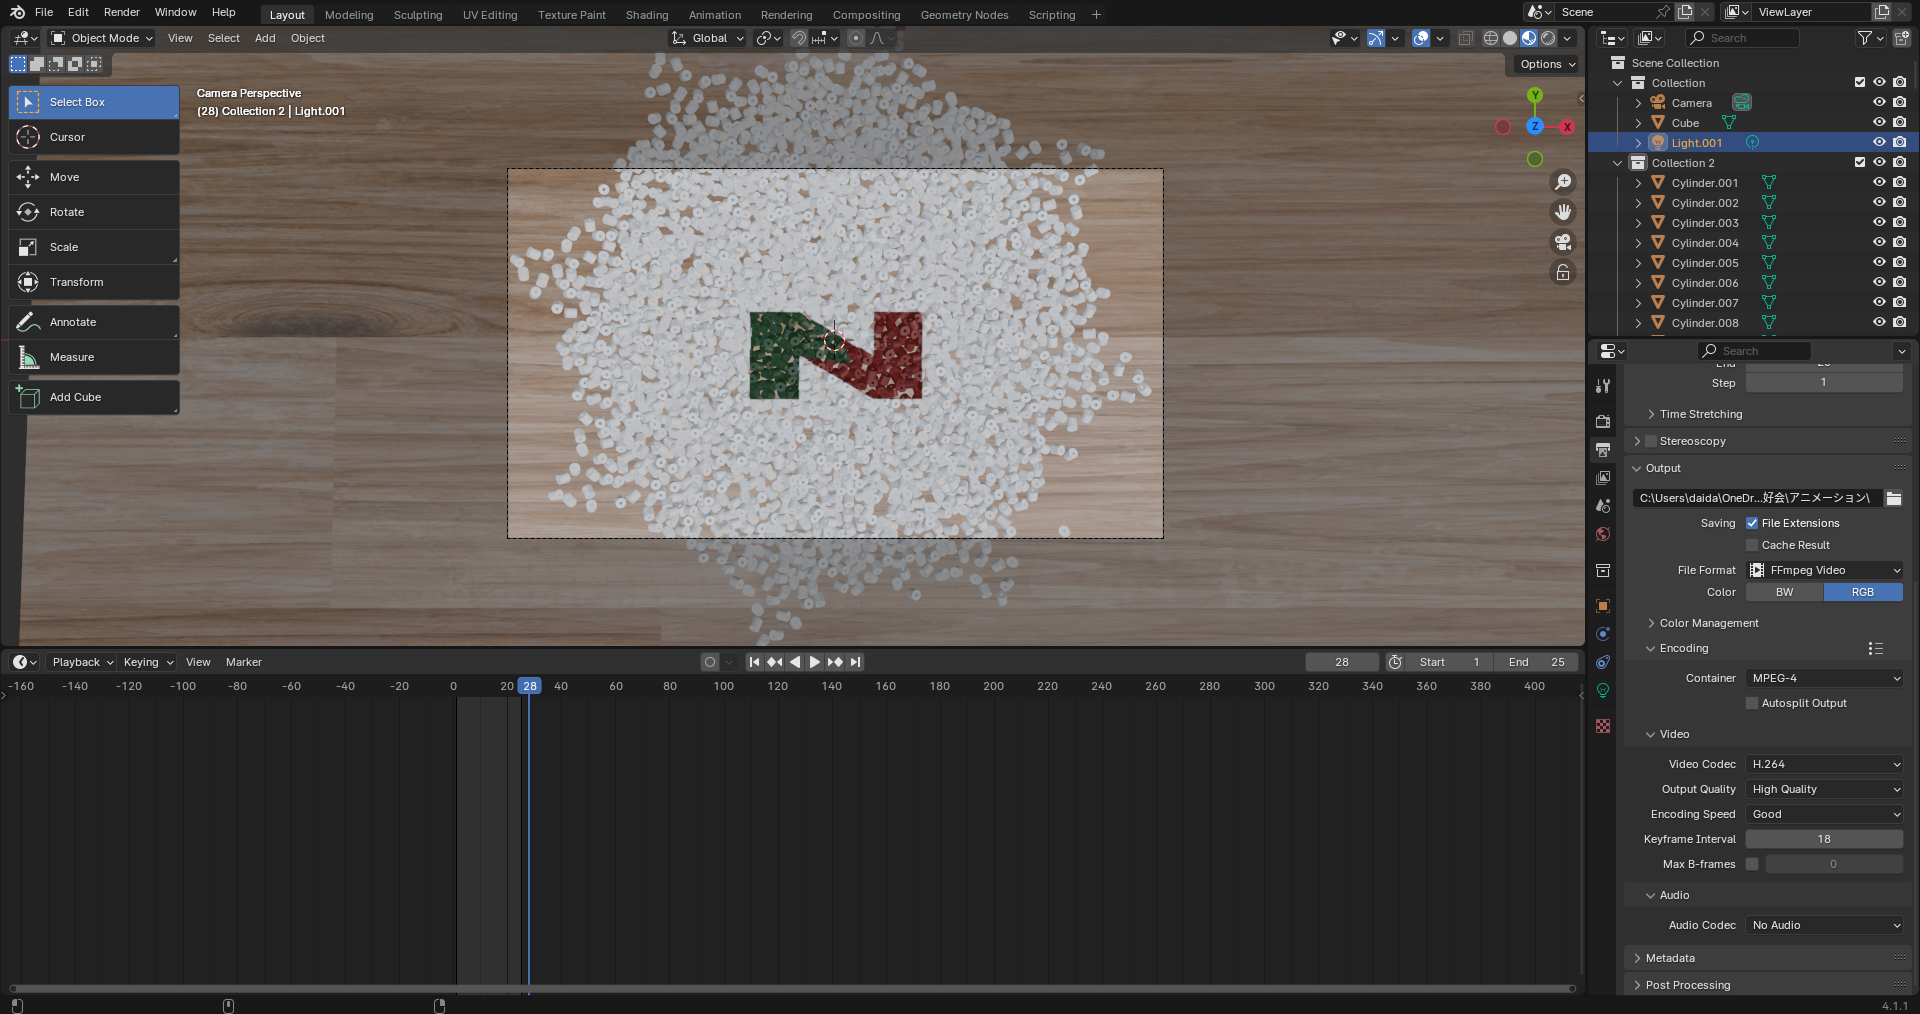Select the Cursor tool

[94, 137]
